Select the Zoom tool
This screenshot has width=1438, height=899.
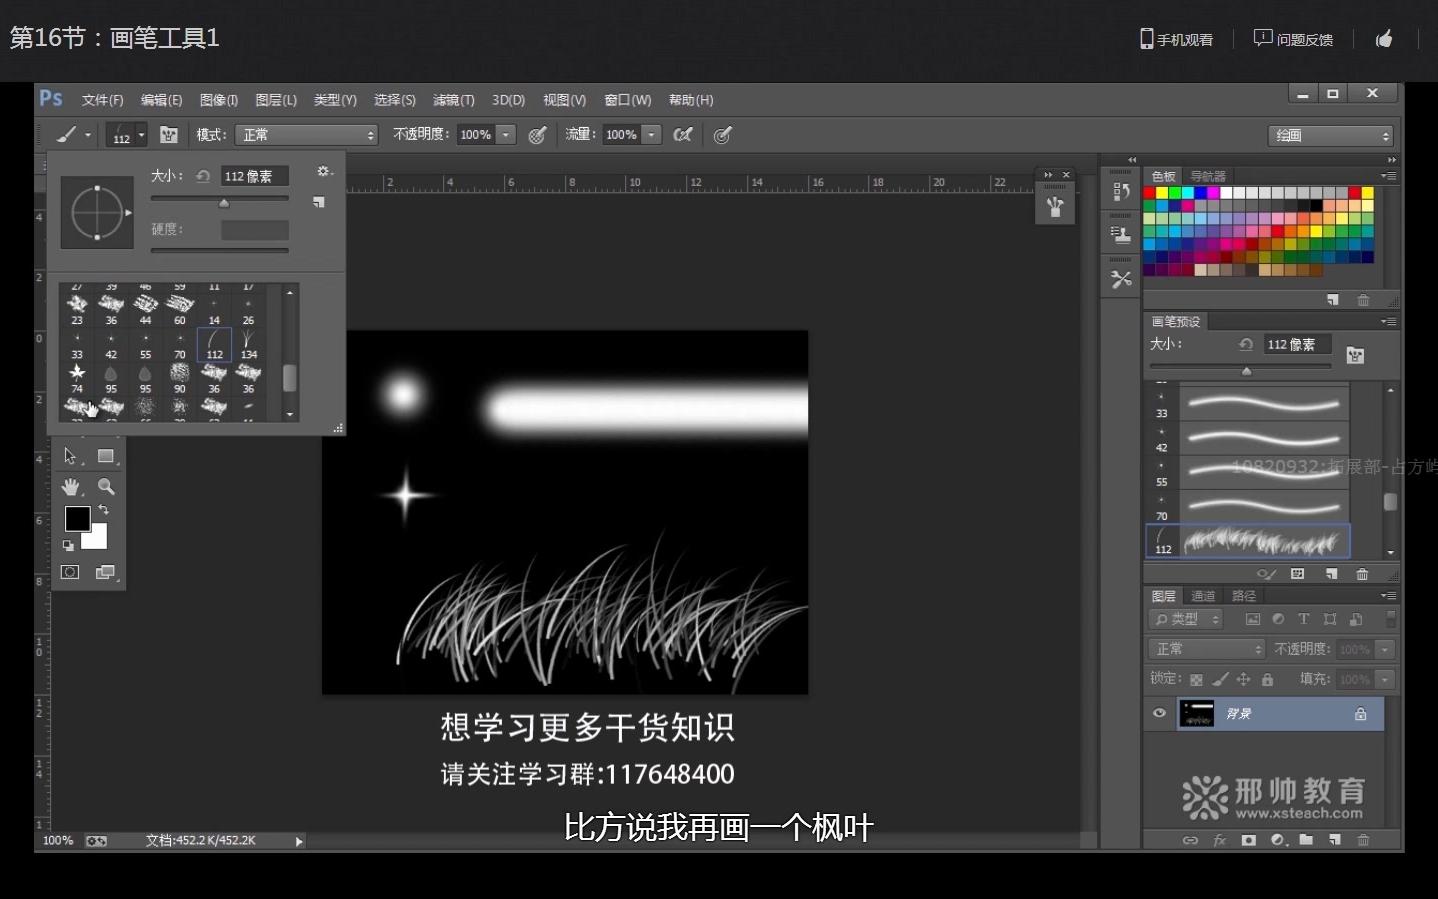point(106,487)
